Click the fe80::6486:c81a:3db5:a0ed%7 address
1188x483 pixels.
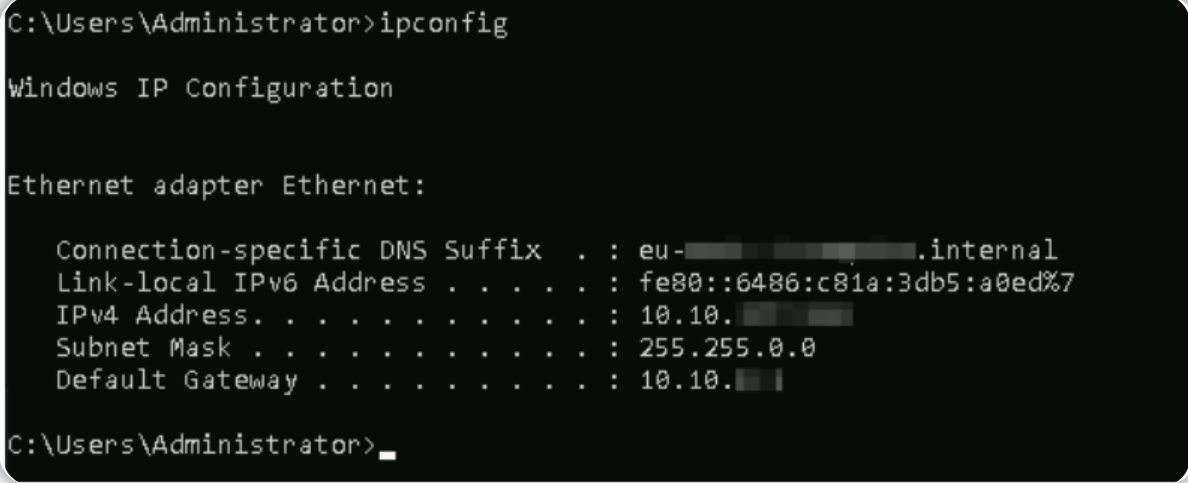pos(857,284)
